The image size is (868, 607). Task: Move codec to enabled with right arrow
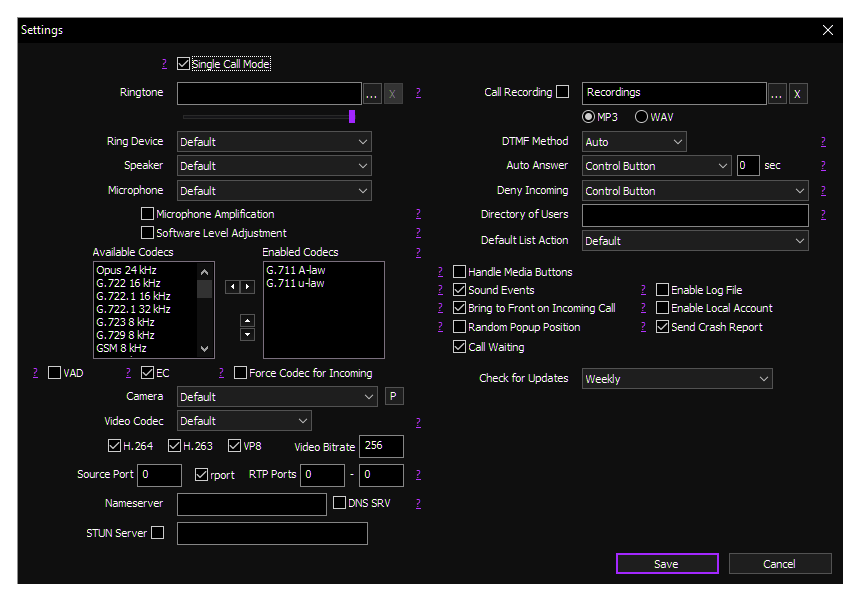tap(248, 287)
